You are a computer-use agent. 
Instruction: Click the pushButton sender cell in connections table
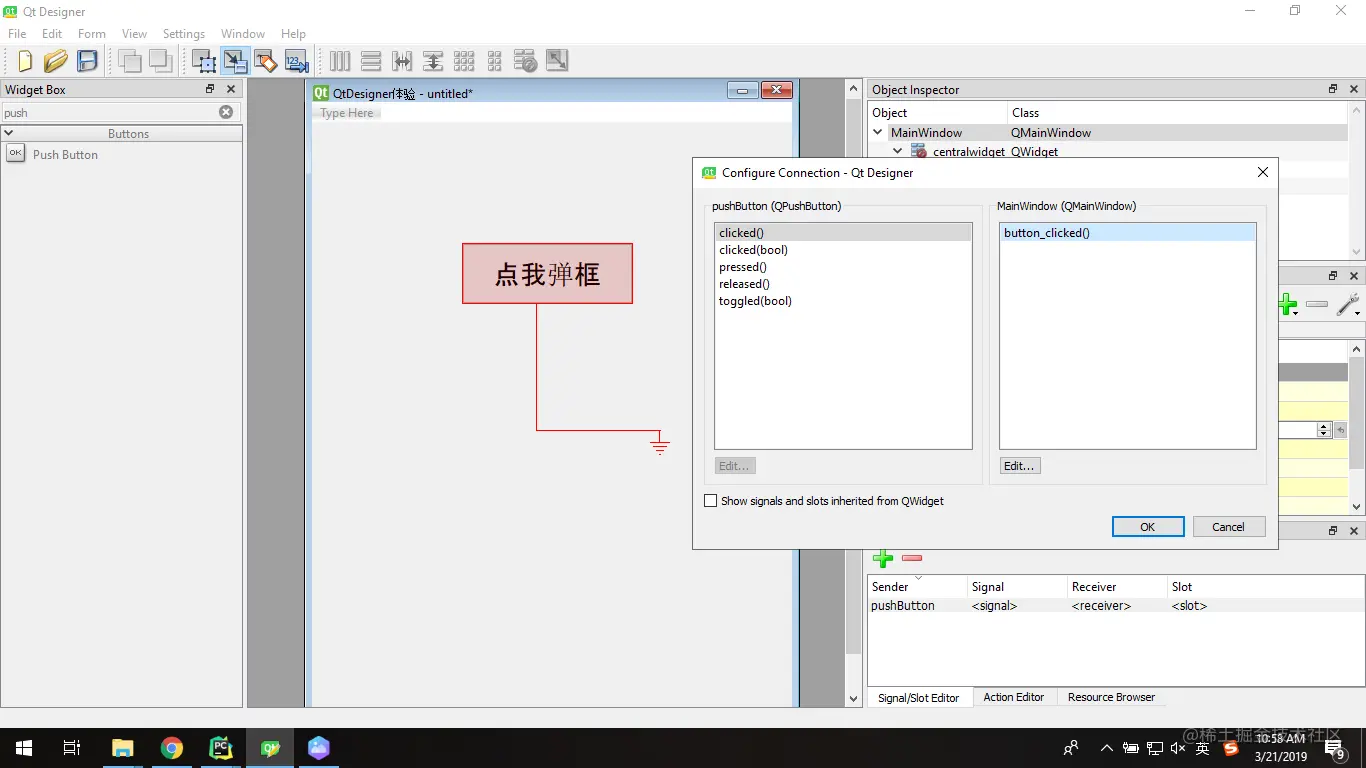pyautogui.click(x=917, y=605)
